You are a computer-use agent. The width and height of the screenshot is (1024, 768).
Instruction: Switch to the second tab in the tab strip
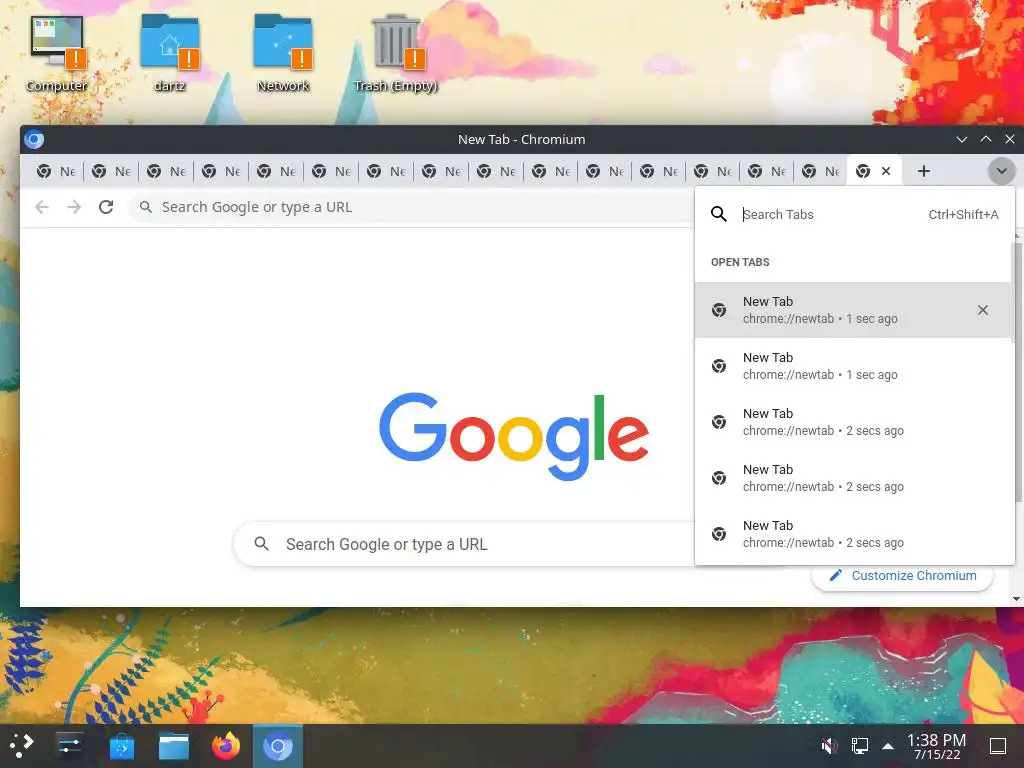tap(111, 171)
